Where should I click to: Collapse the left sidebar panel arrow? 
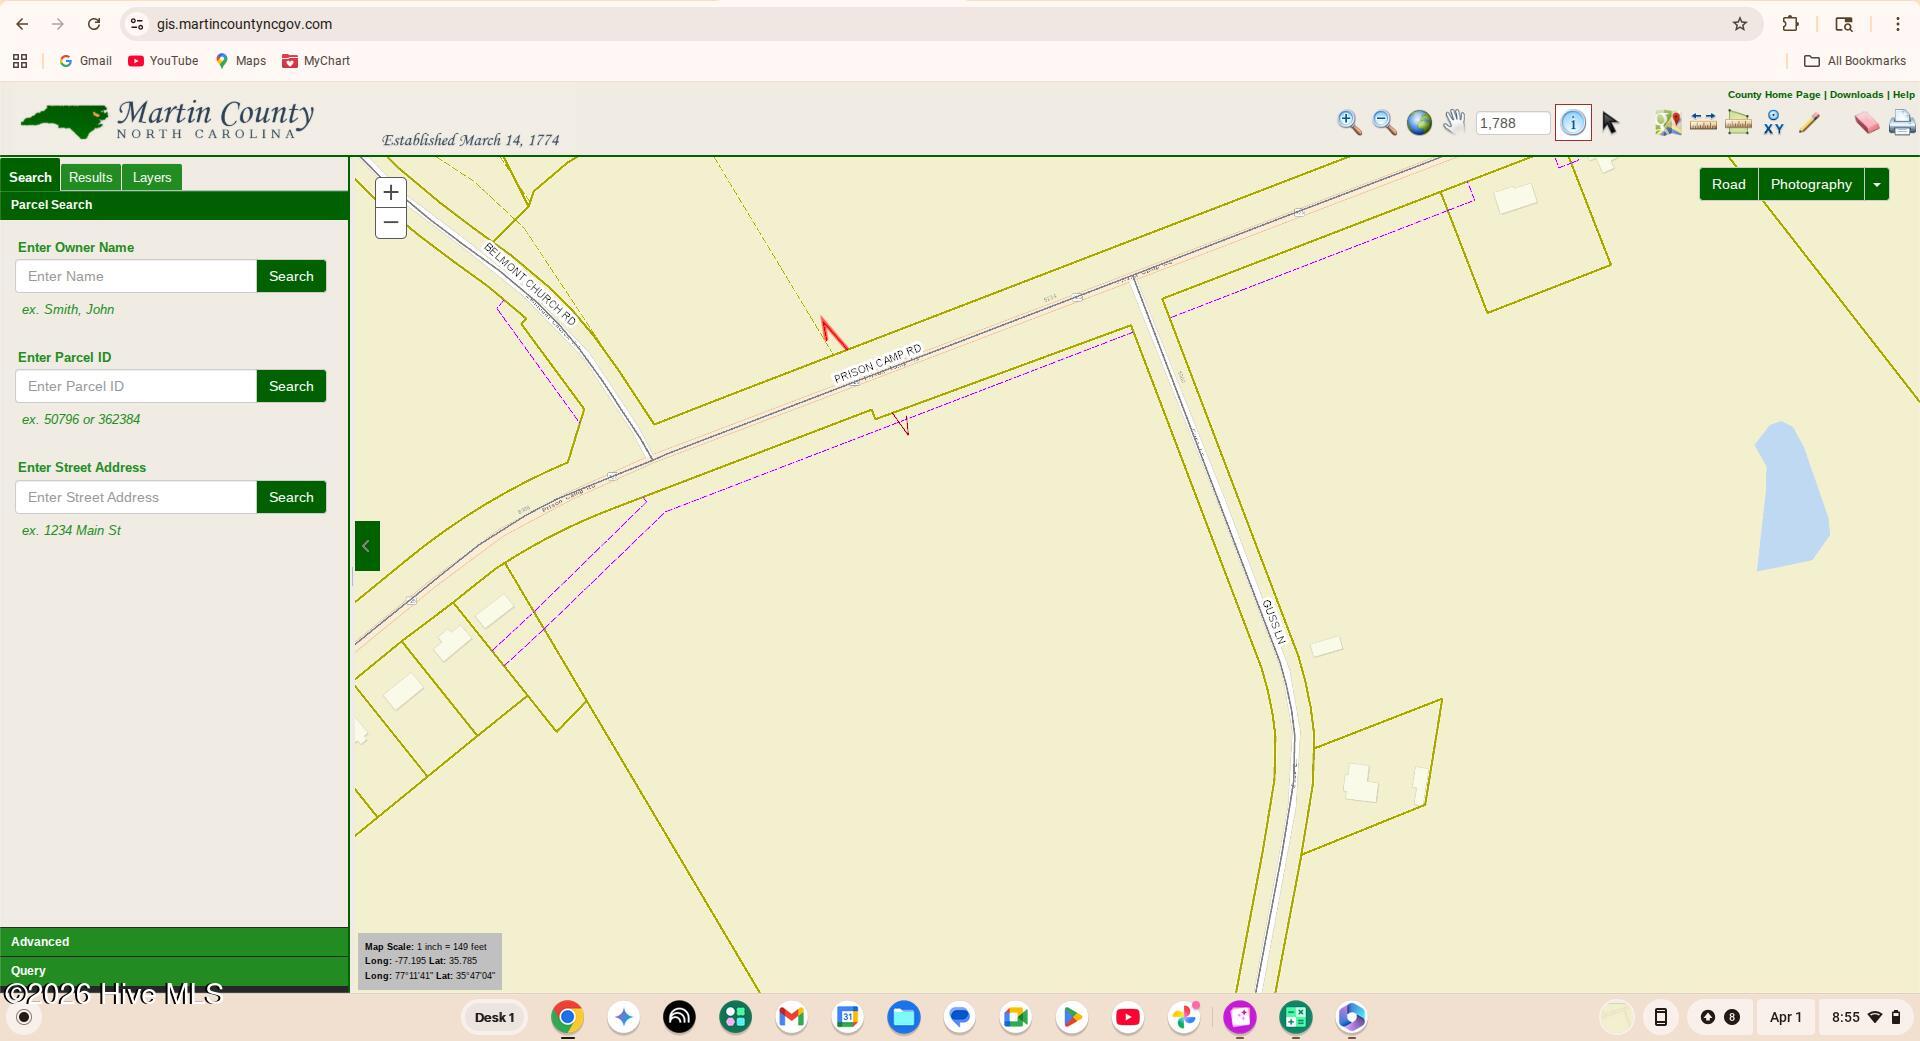coord(367,546)
